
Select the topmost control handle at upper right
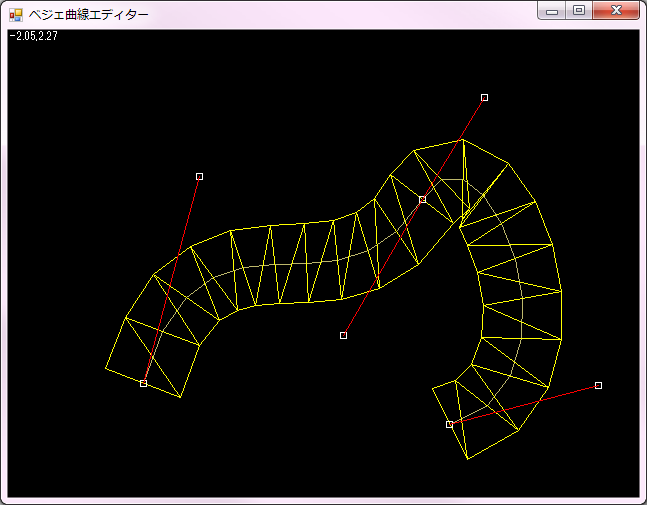click(484, 97)
